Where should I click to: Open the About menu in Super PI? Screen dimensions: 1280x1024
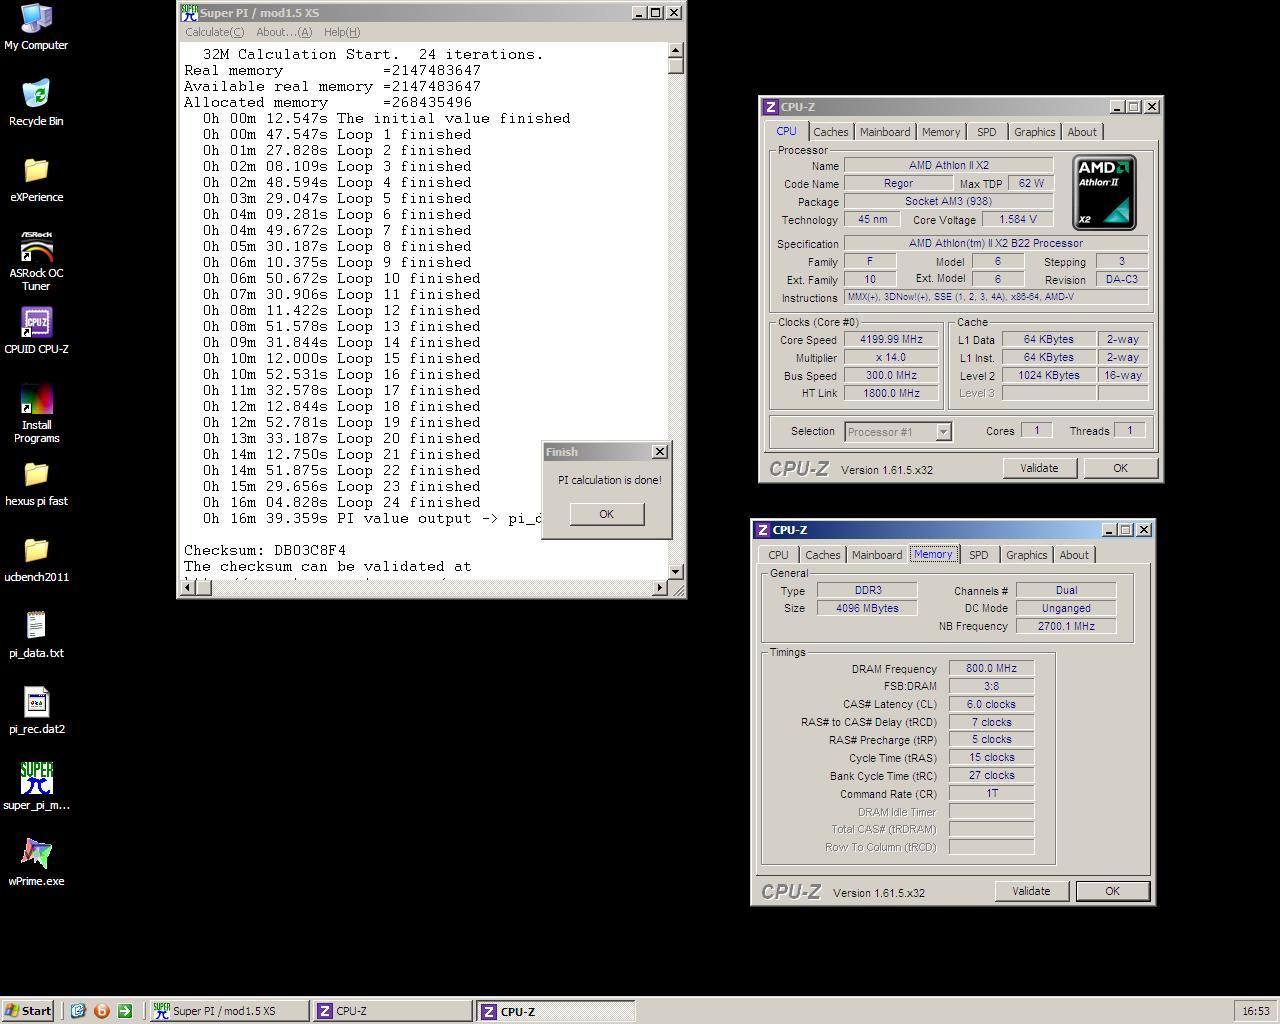point(284,32)
